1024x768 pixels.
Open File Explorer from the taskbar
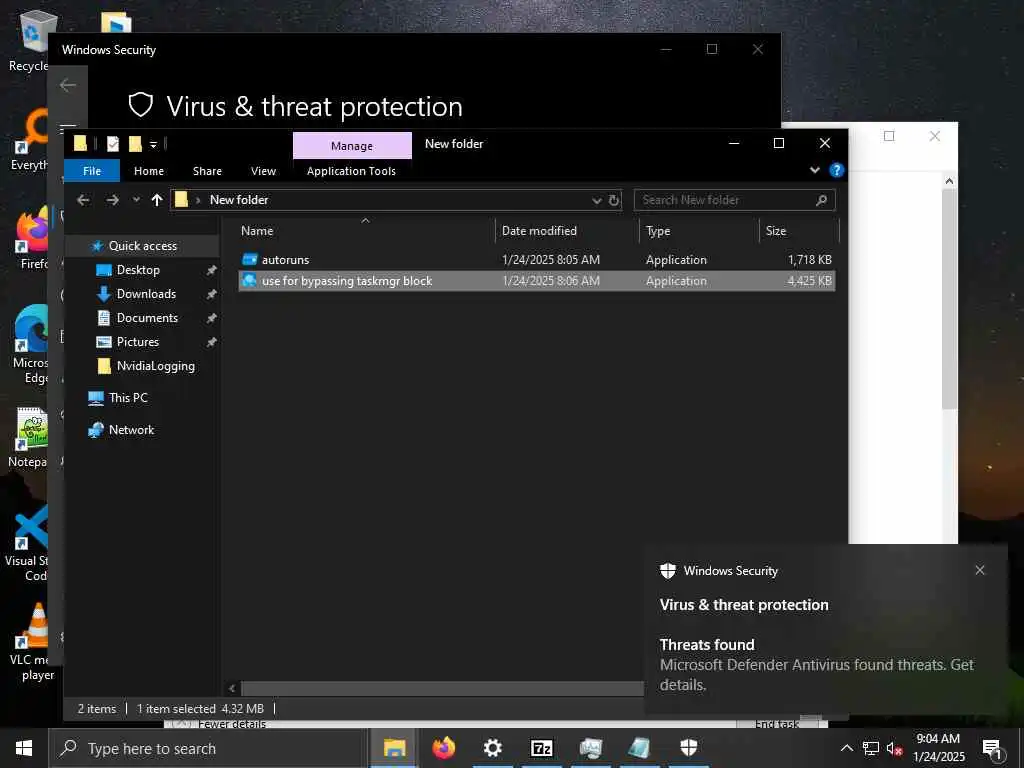pos(394,748)
